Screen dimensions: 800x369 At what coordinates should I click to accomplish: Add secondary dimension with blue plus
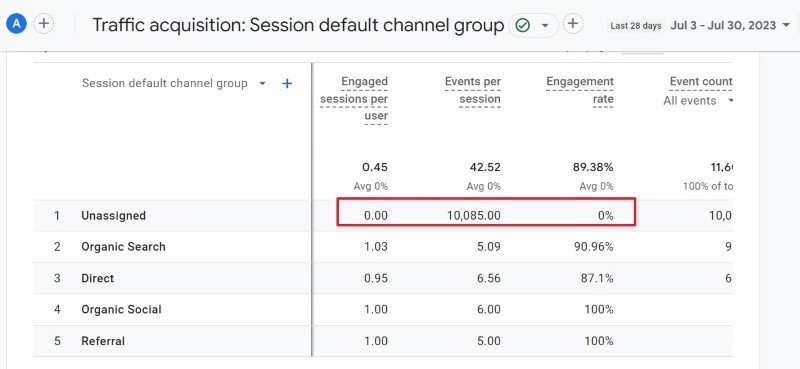(x=287, y=84)
